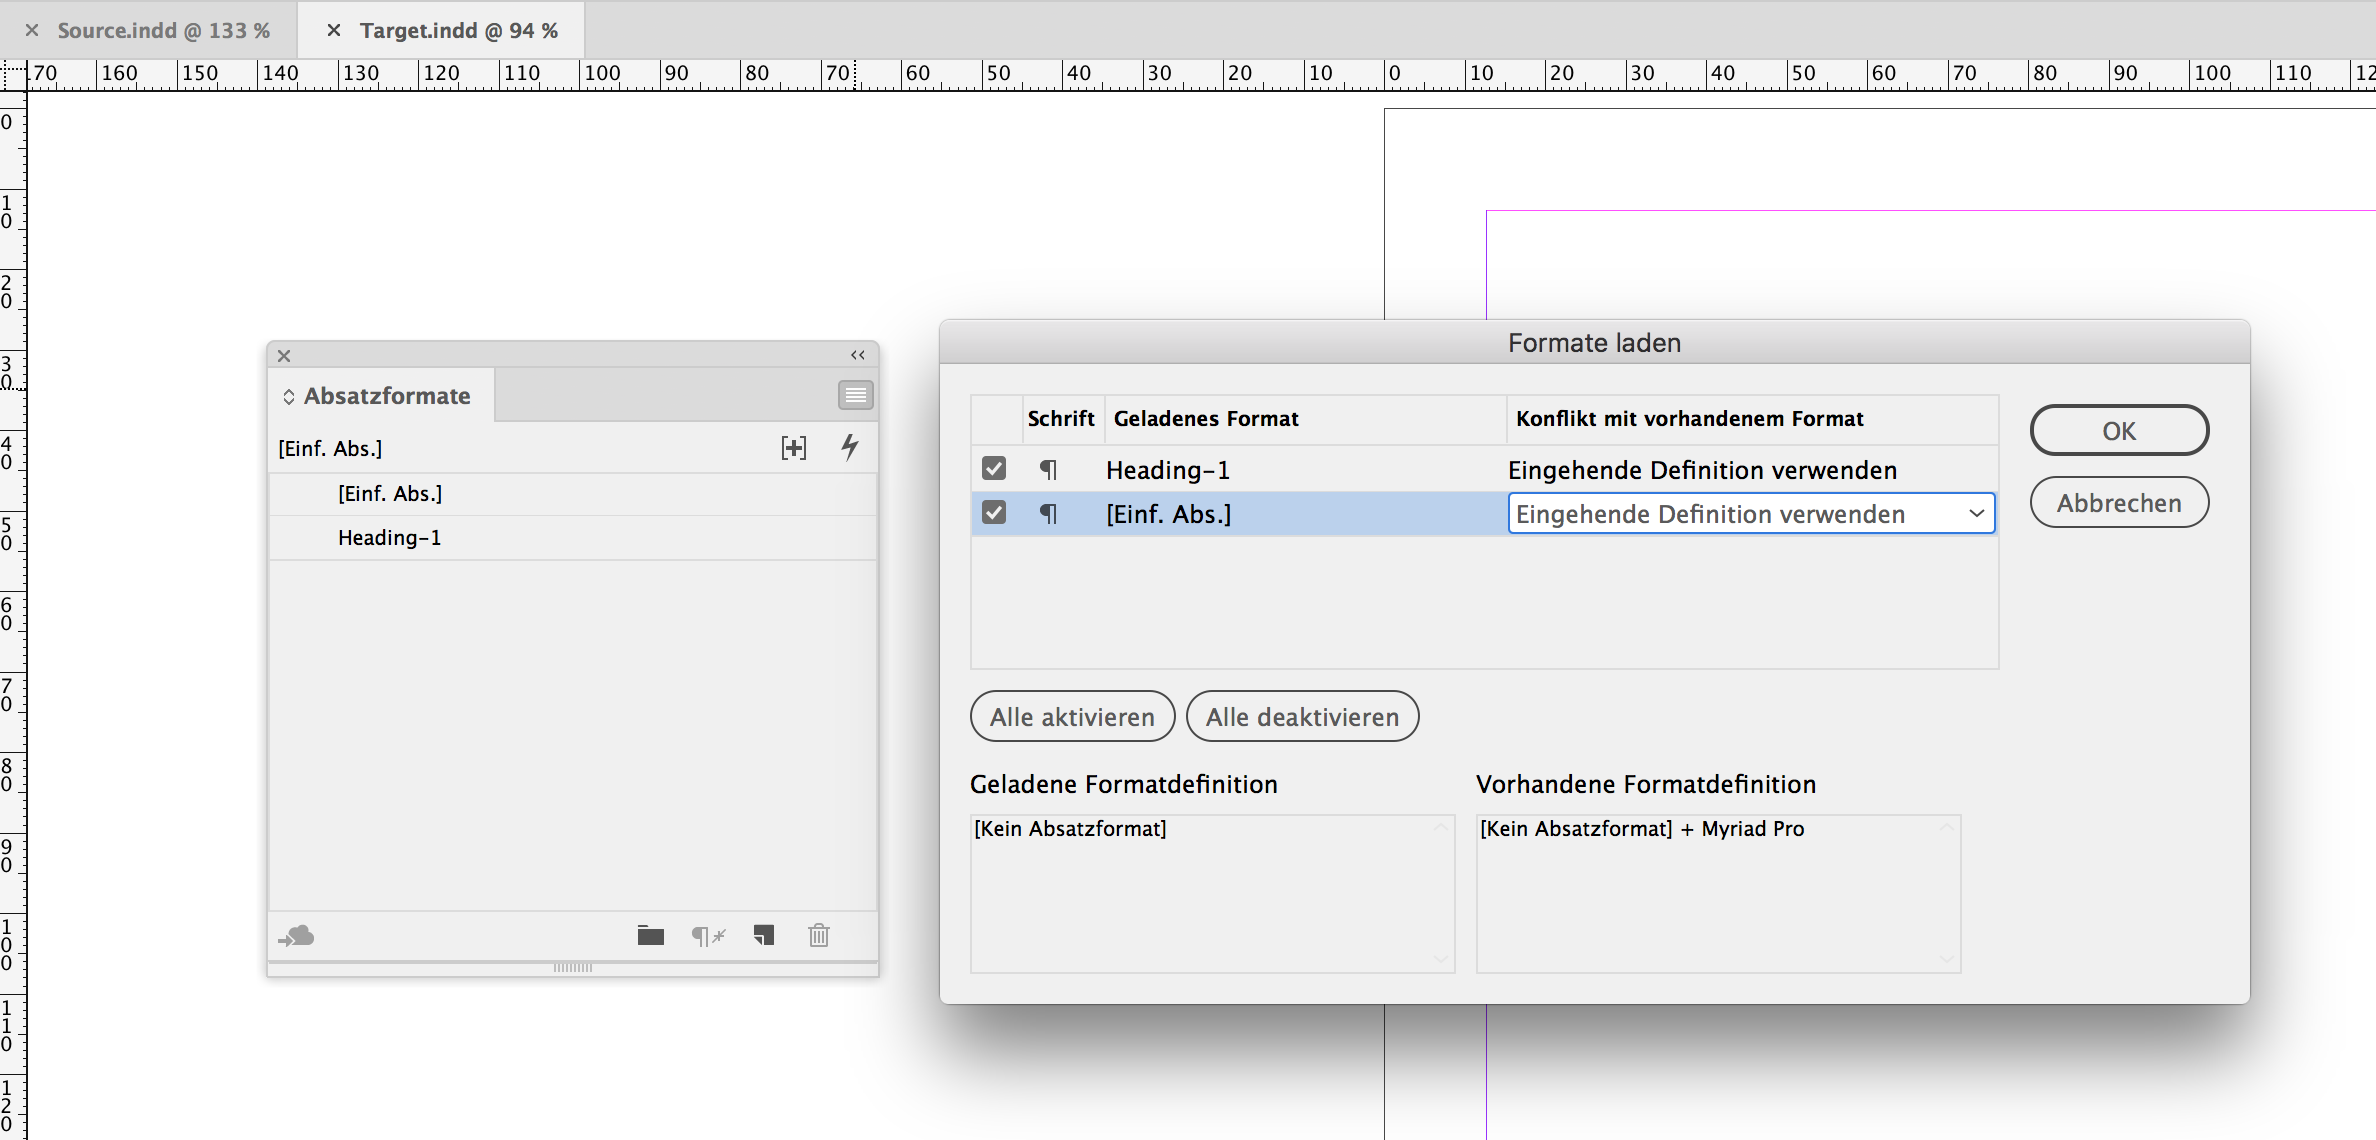Open the new style group folder icon

[651, 935]
